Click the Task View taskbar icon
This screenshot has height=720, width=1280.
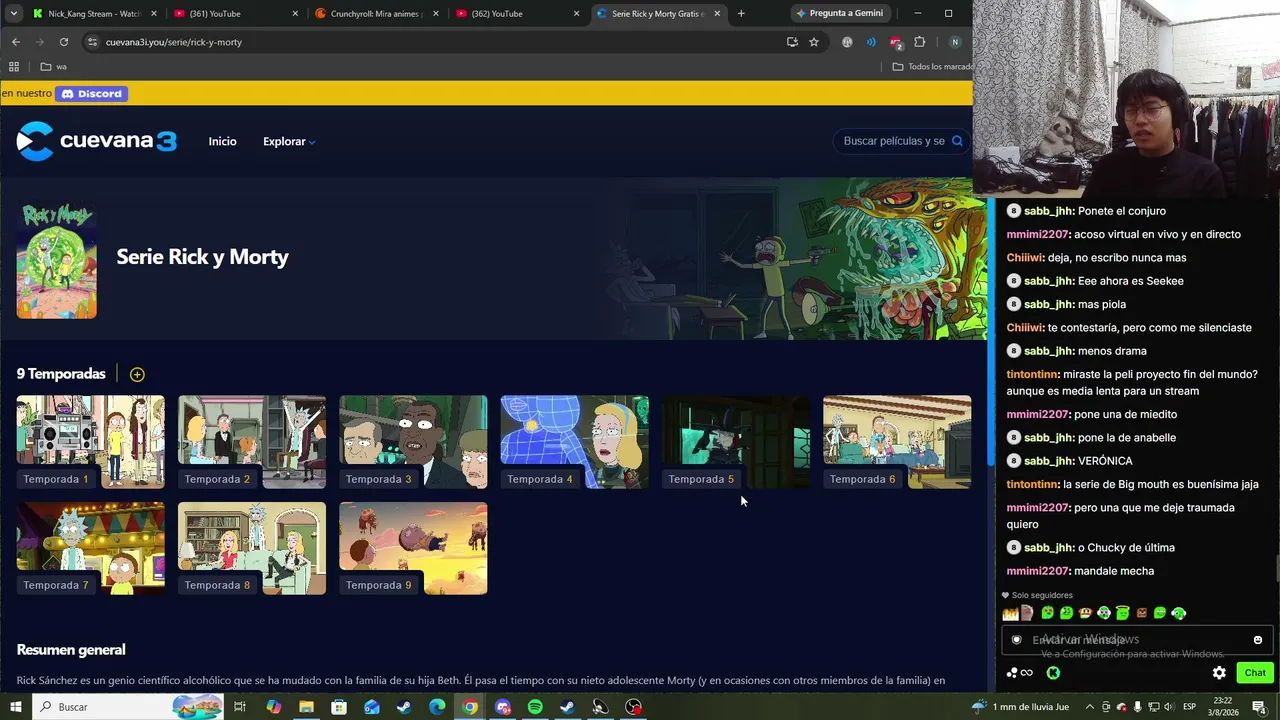pos(240,707)
